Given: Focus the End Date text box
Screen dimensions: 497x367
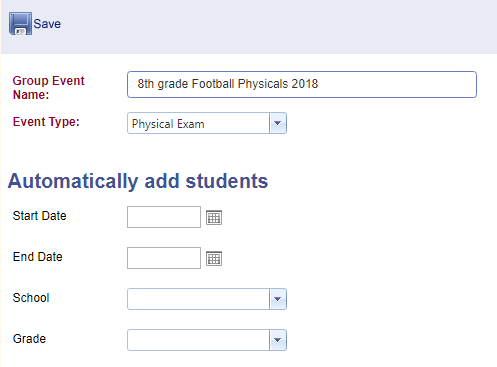Looking at the screenshot, I should (164, 258).
